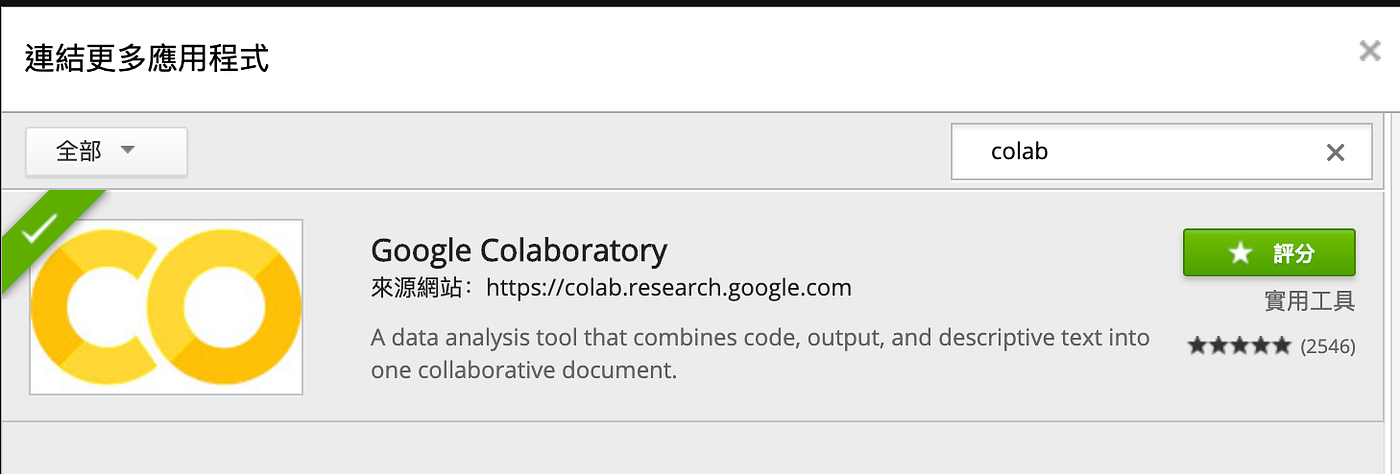Open the Colaboratory logo thumbnail
Viewport: 1400px width, 474px height.
pos(166,307)
